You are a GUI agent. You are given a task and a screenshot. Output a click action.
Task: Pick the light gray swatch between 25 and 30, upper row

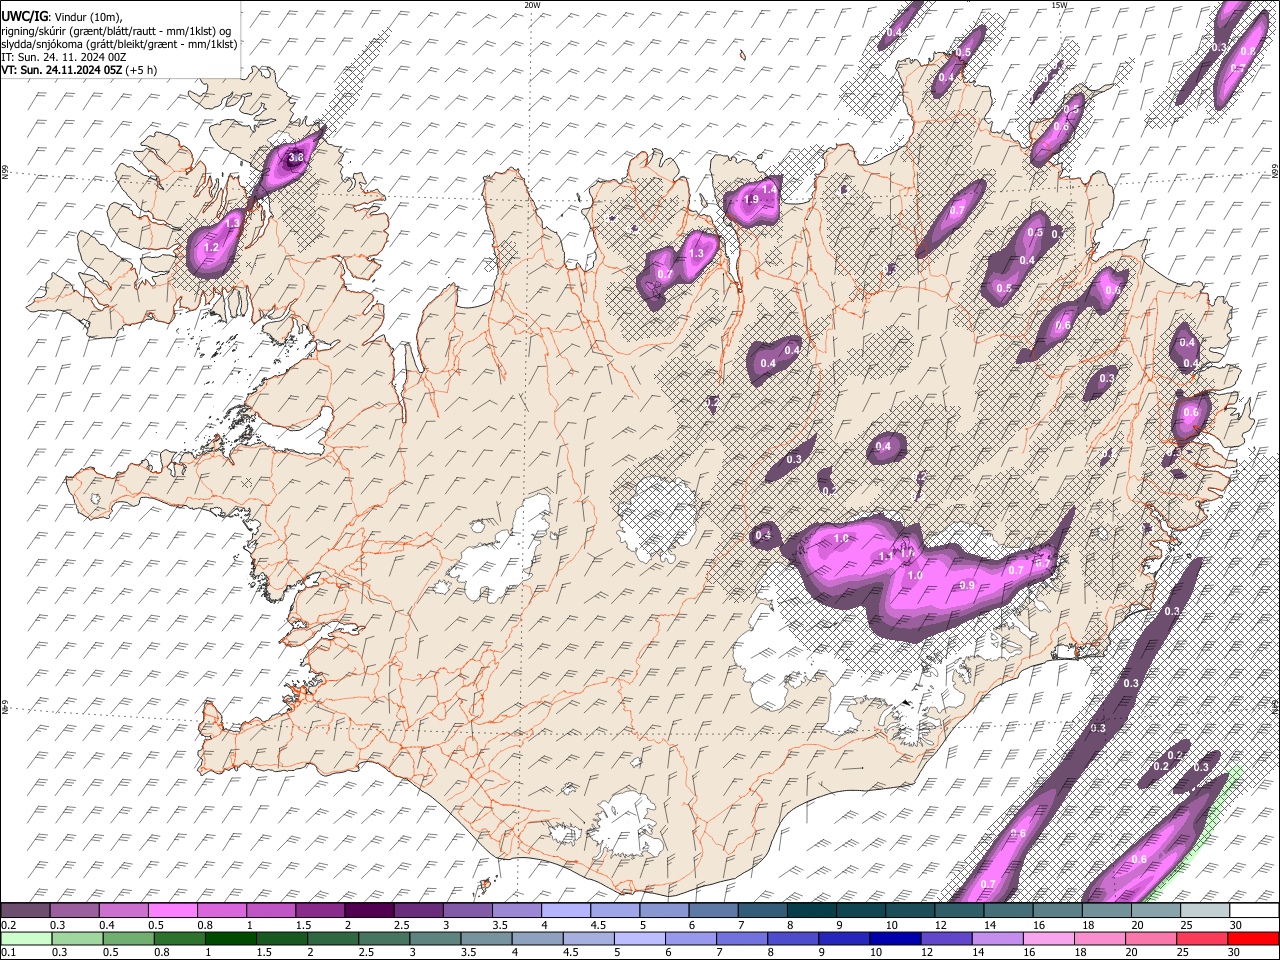click(x=1205, y=911)
